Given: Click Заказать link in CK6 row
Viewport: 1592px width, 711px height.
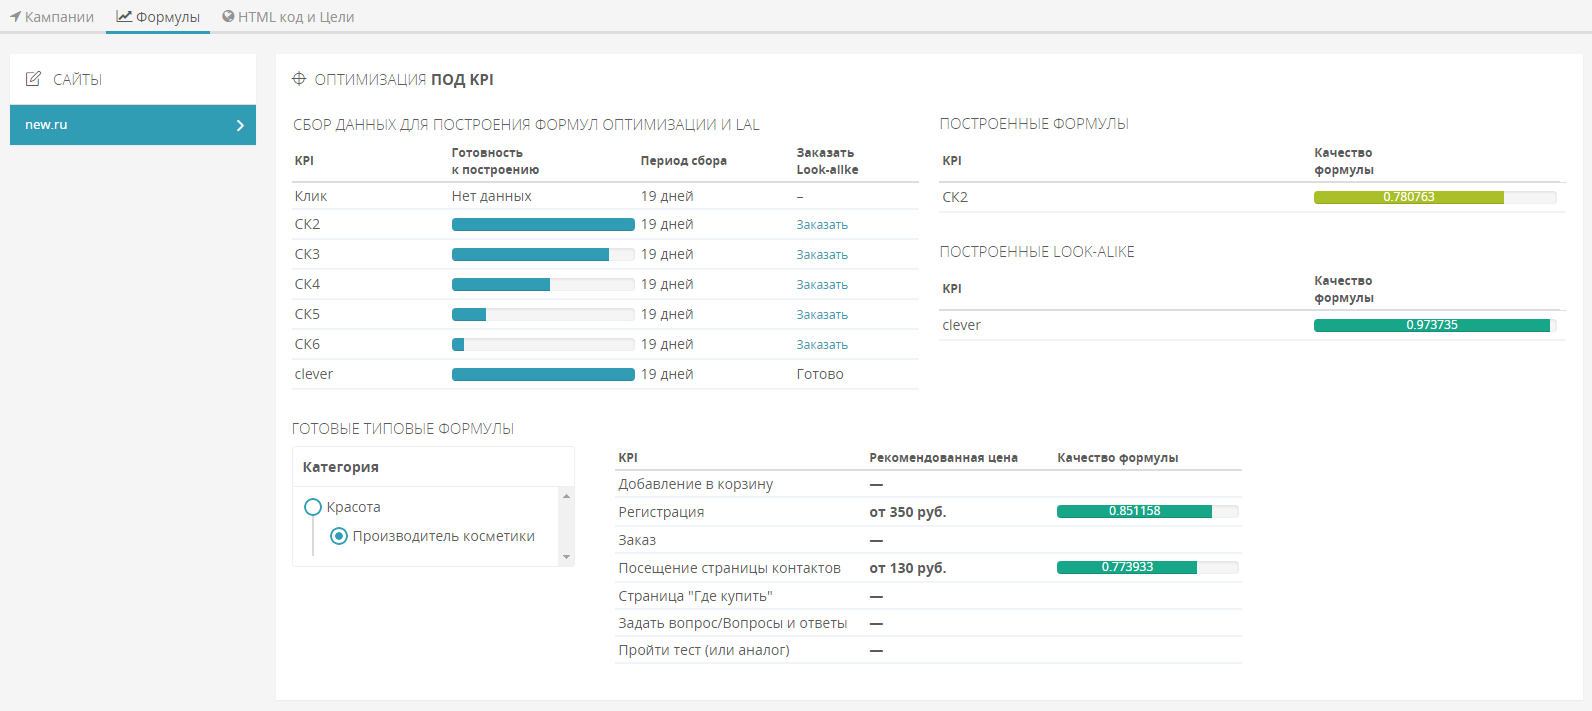Looking at the screenshot, I should [x=822, y=345].
